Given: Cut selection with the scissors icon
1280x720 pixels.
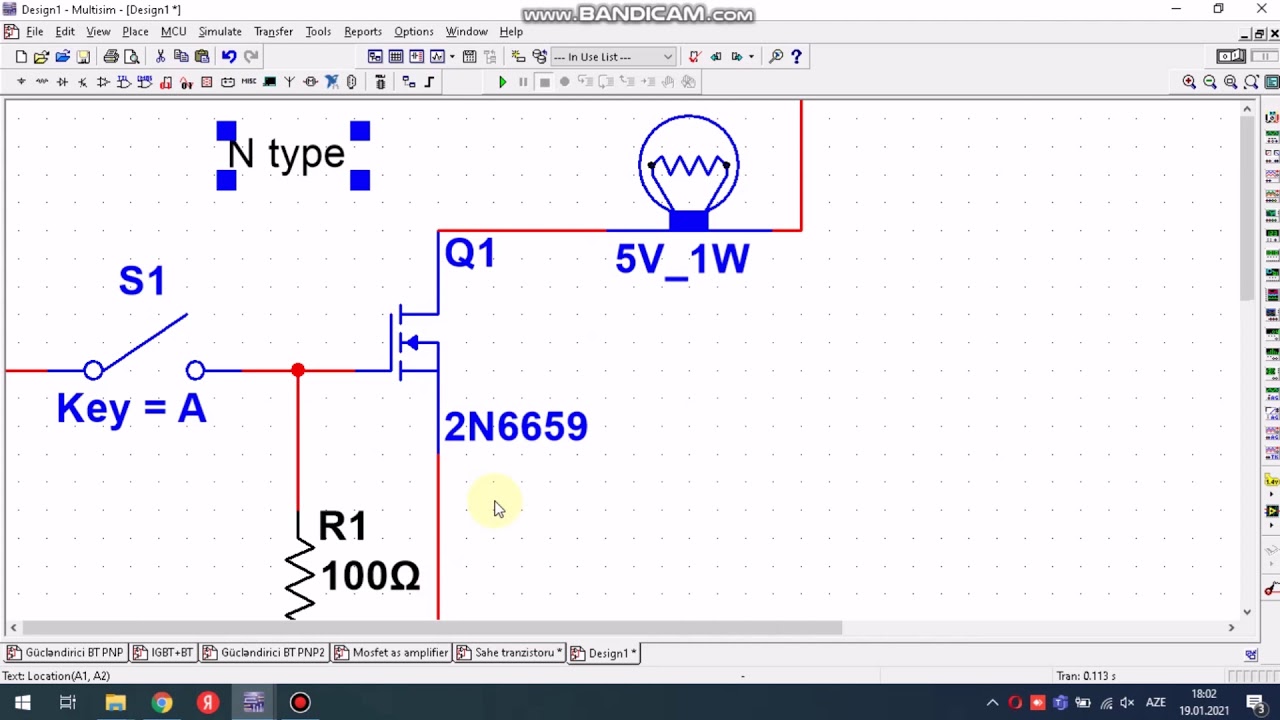Looking at the screenshot, I should (x=160, y=56).
